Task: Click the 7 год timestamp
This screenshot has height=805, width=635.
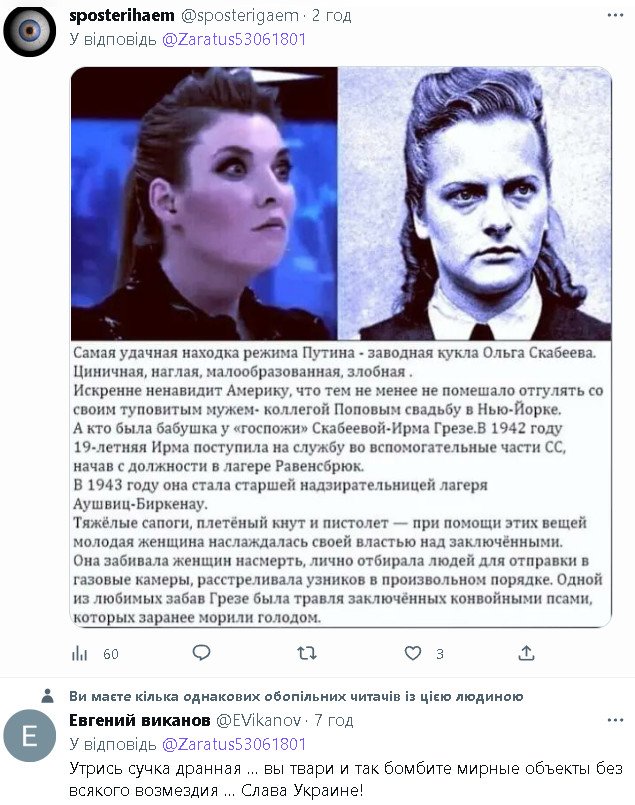Action: (334, 721)
